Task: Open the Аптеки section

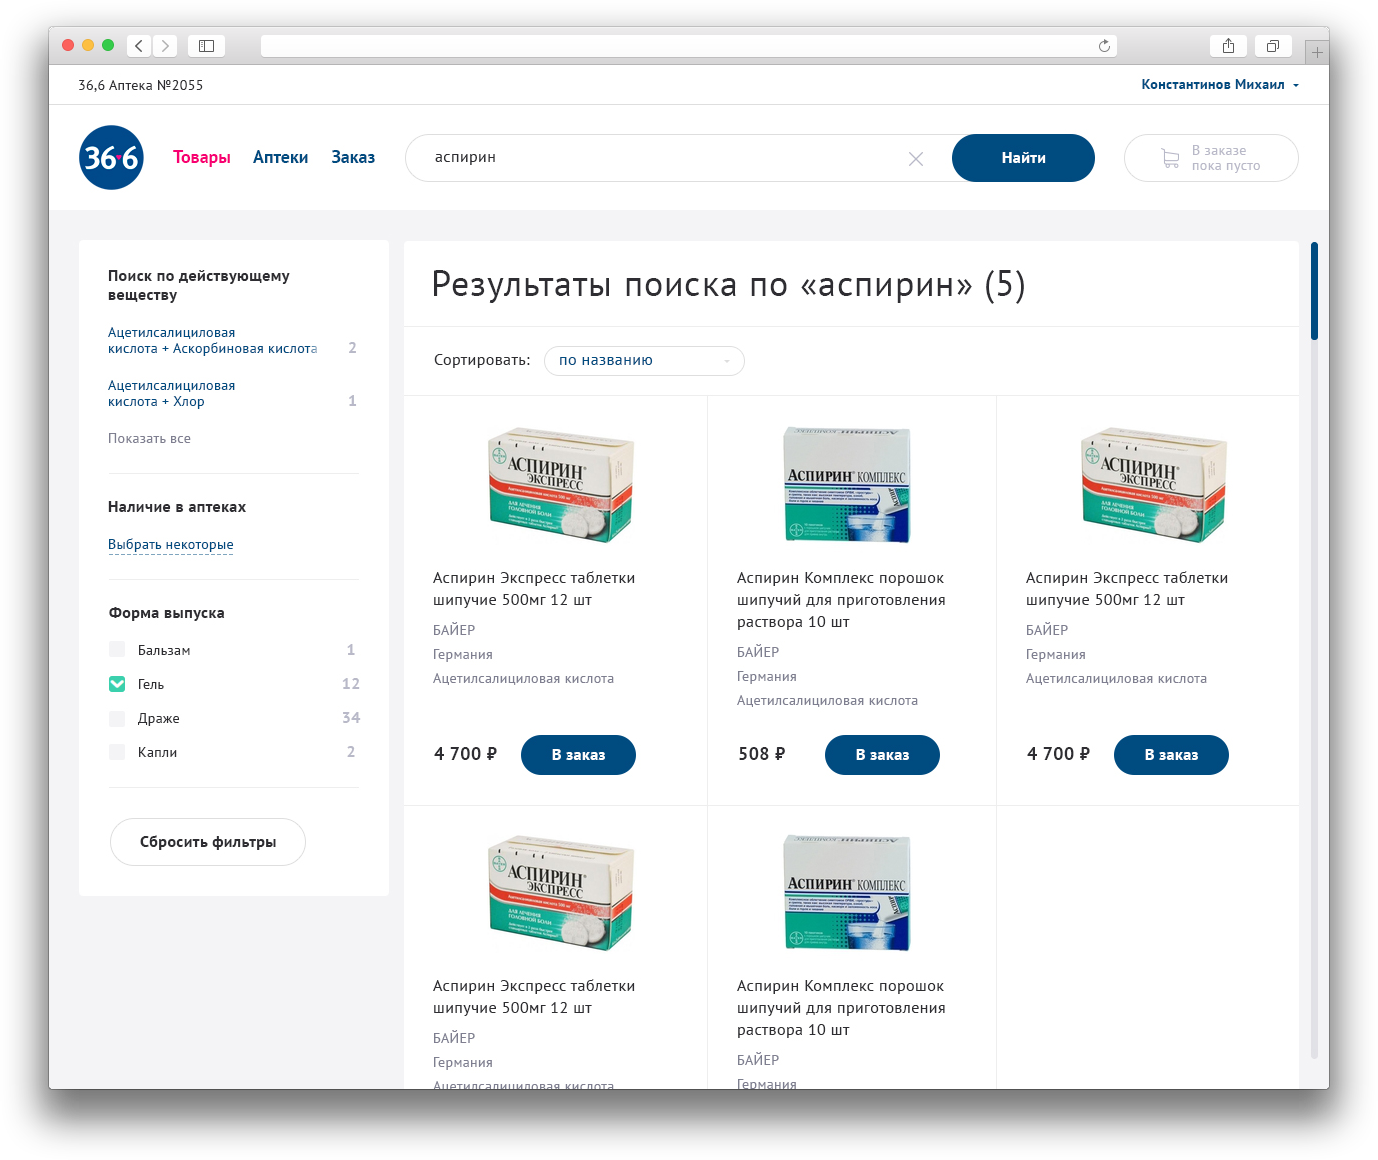Action: pyautogui.click(x=280, y=157)
